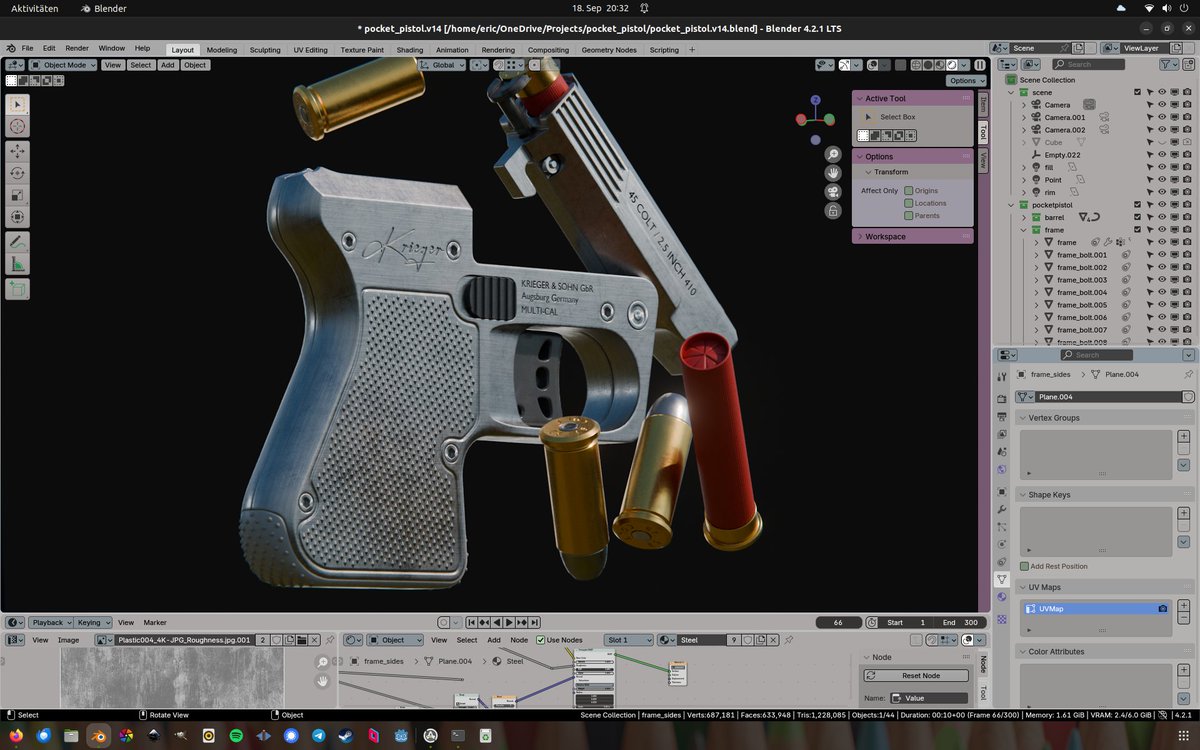The height and width of the screenshot is (750, 1200).
Task: Uncheck the scene collection exclude checkbox
Action: (x=1137, y=92)
